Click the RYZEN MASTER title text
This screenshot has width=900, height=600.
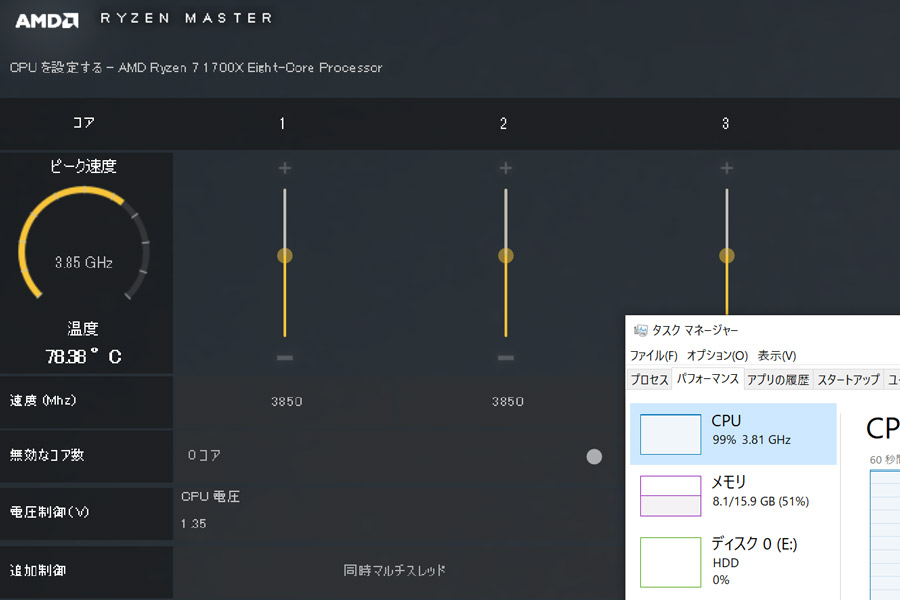(x=186, y=18)
